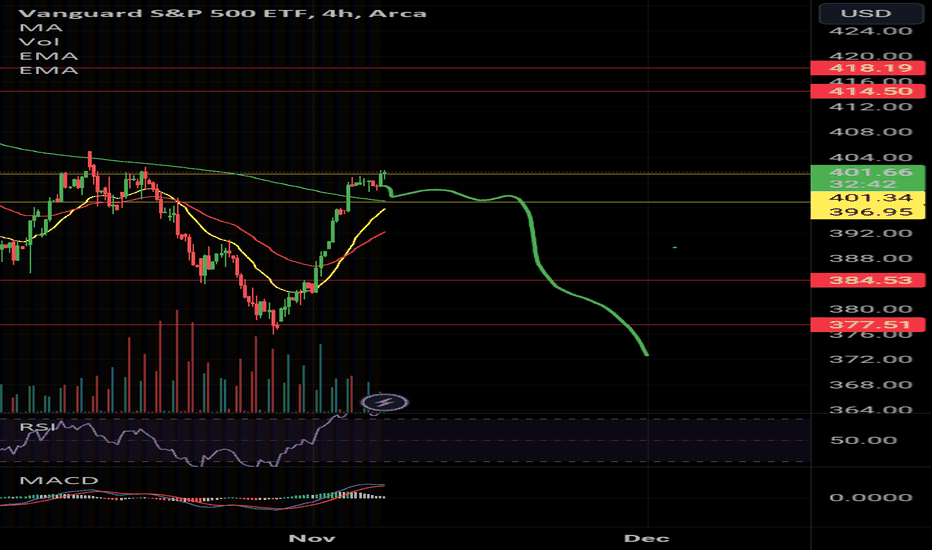
Task: Click the 377.51 red price label
Action: click(868, 325)
